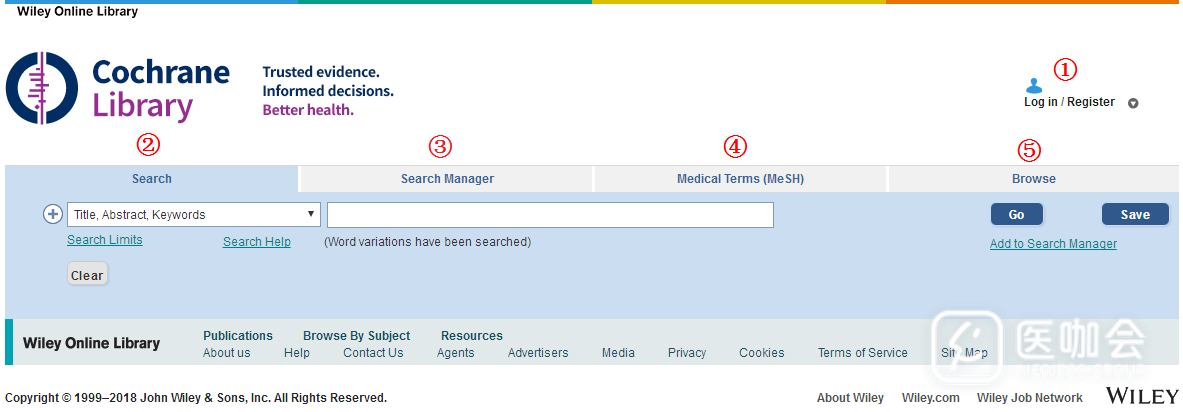Image resolution: width=1183 pixels, height=412 pixels.
Task: Click the Cochrane Library logo
Action: point(118,88)
